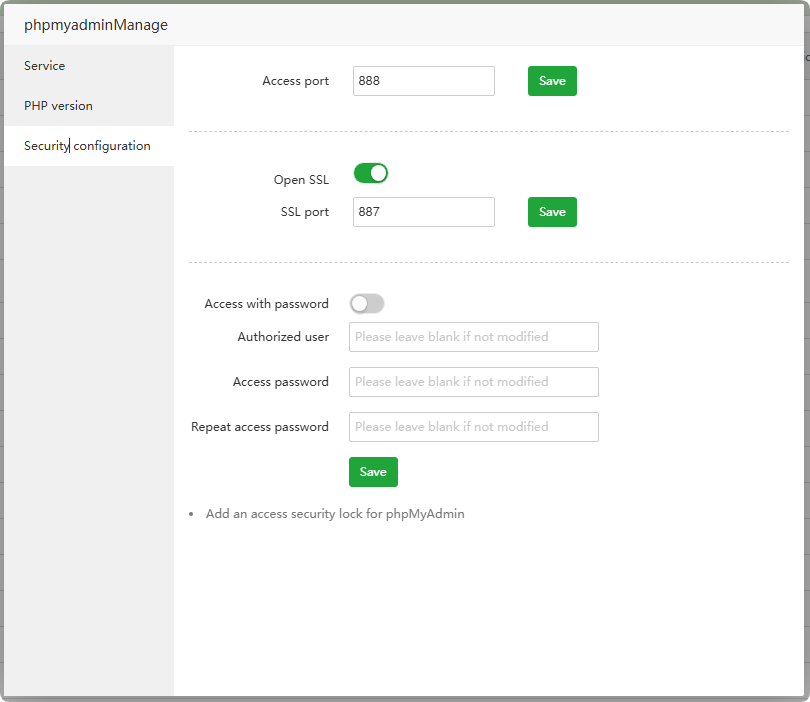Click the Access port input field
Image resolution: width=810 pixels, height=702 pixels.
[423, 81]
